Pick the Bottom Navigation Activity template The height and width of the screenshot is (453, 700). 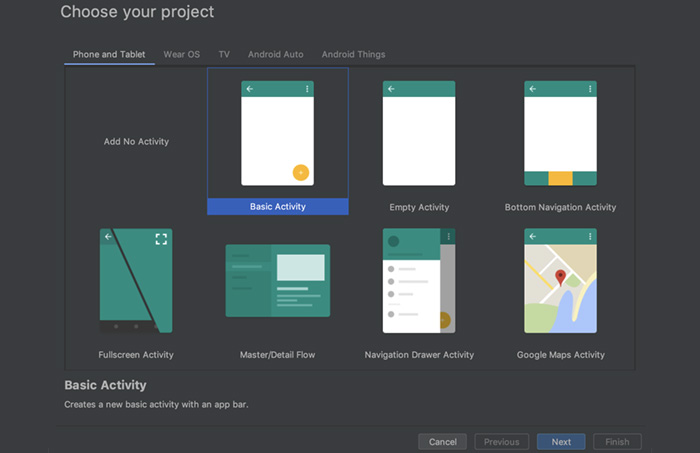(x=560, y=134)
